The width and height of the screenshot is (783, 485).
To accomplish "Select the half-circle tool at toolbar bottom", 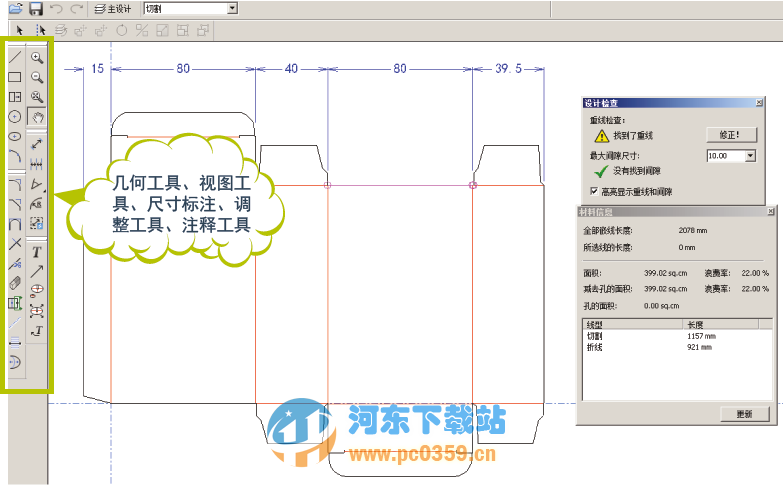I will point(15,362).
